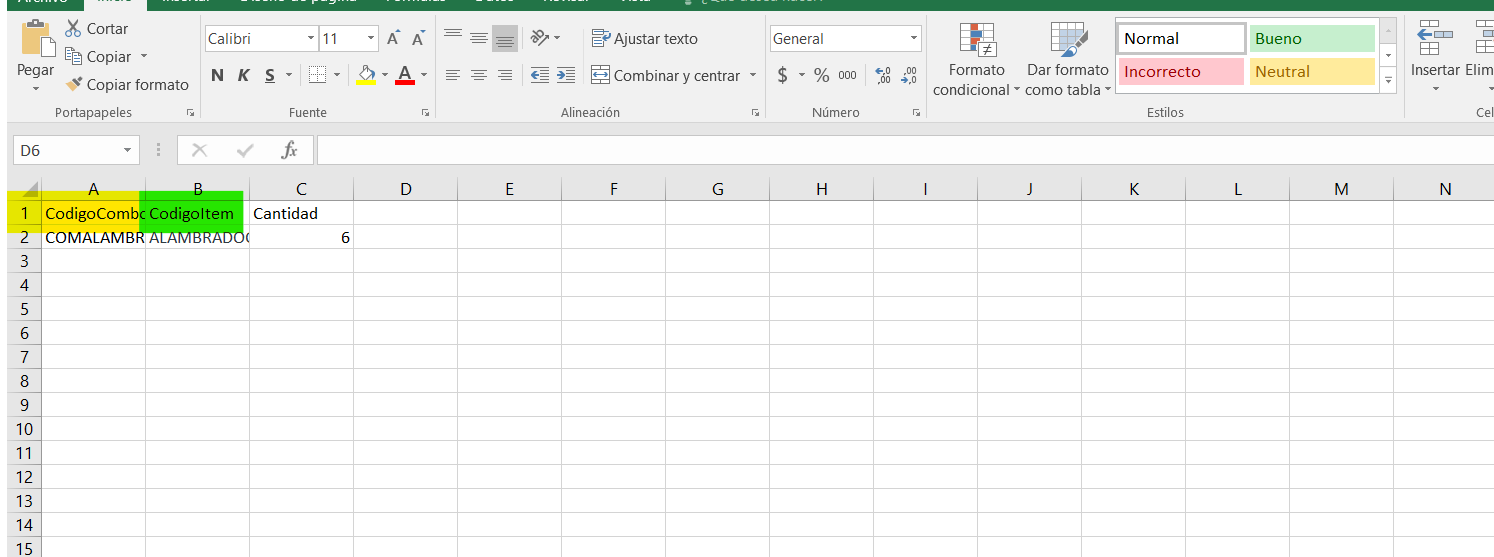The image size is (1494, 557).
Task: Toggle italic K formatting
Action: tap(243, 75)
